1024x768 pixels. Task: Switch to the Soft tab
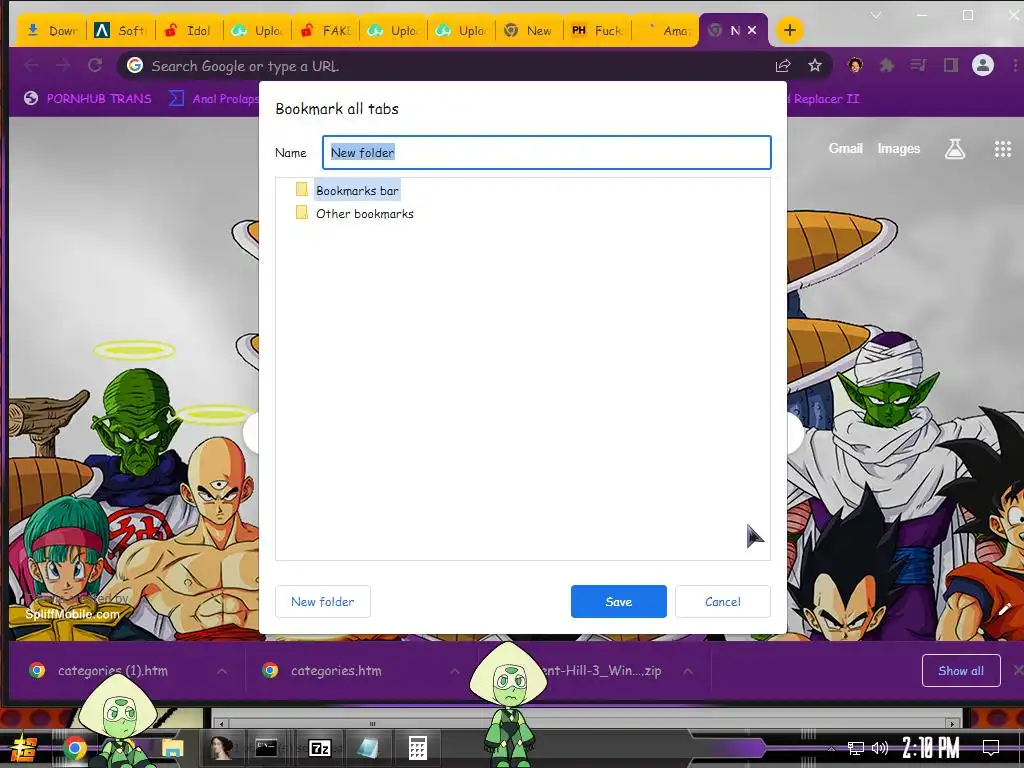(121, 31)
